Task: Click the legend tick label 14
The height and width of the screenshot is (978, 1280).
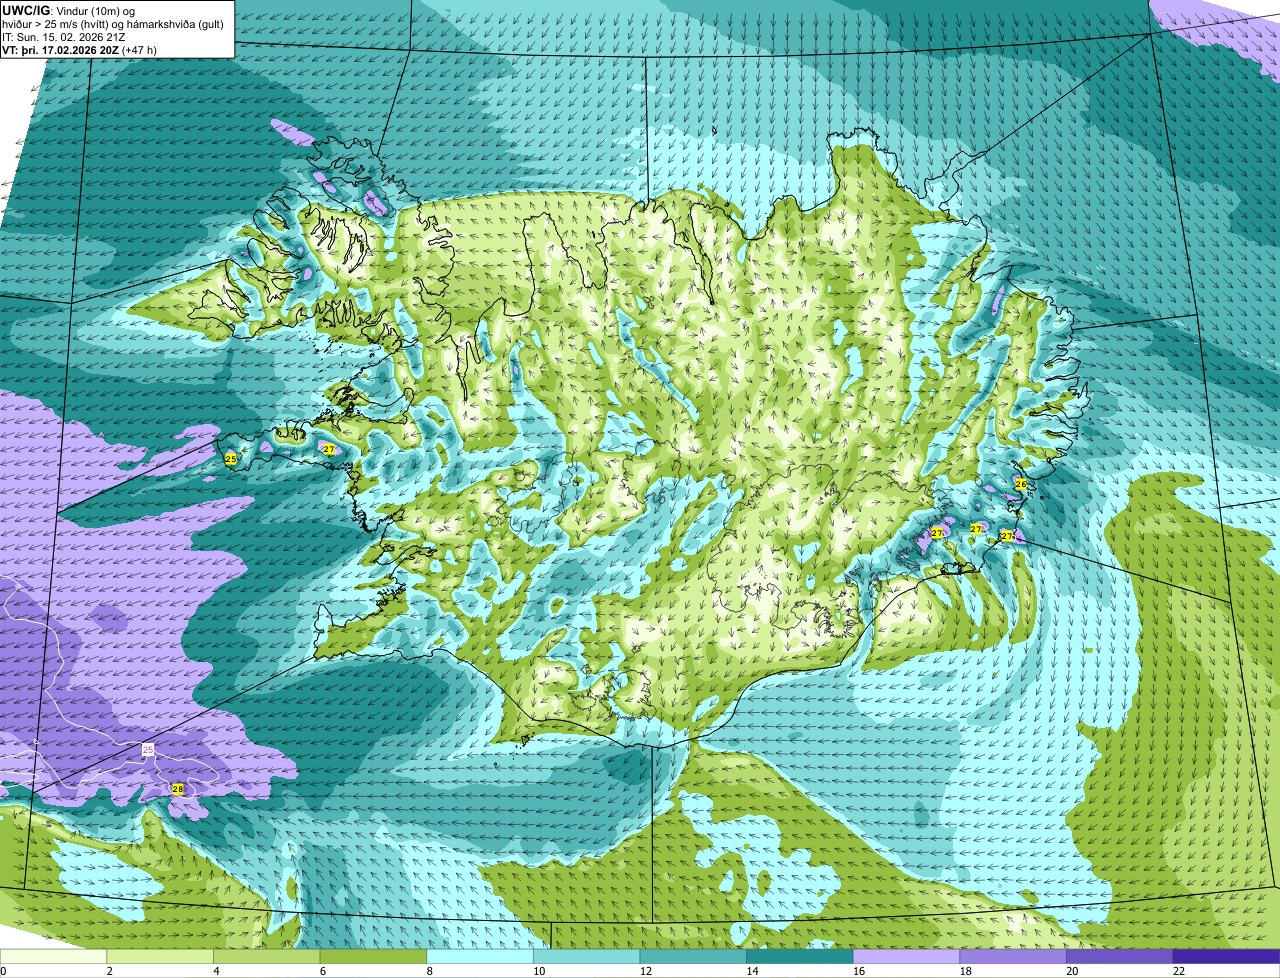Action: (752, 971)
